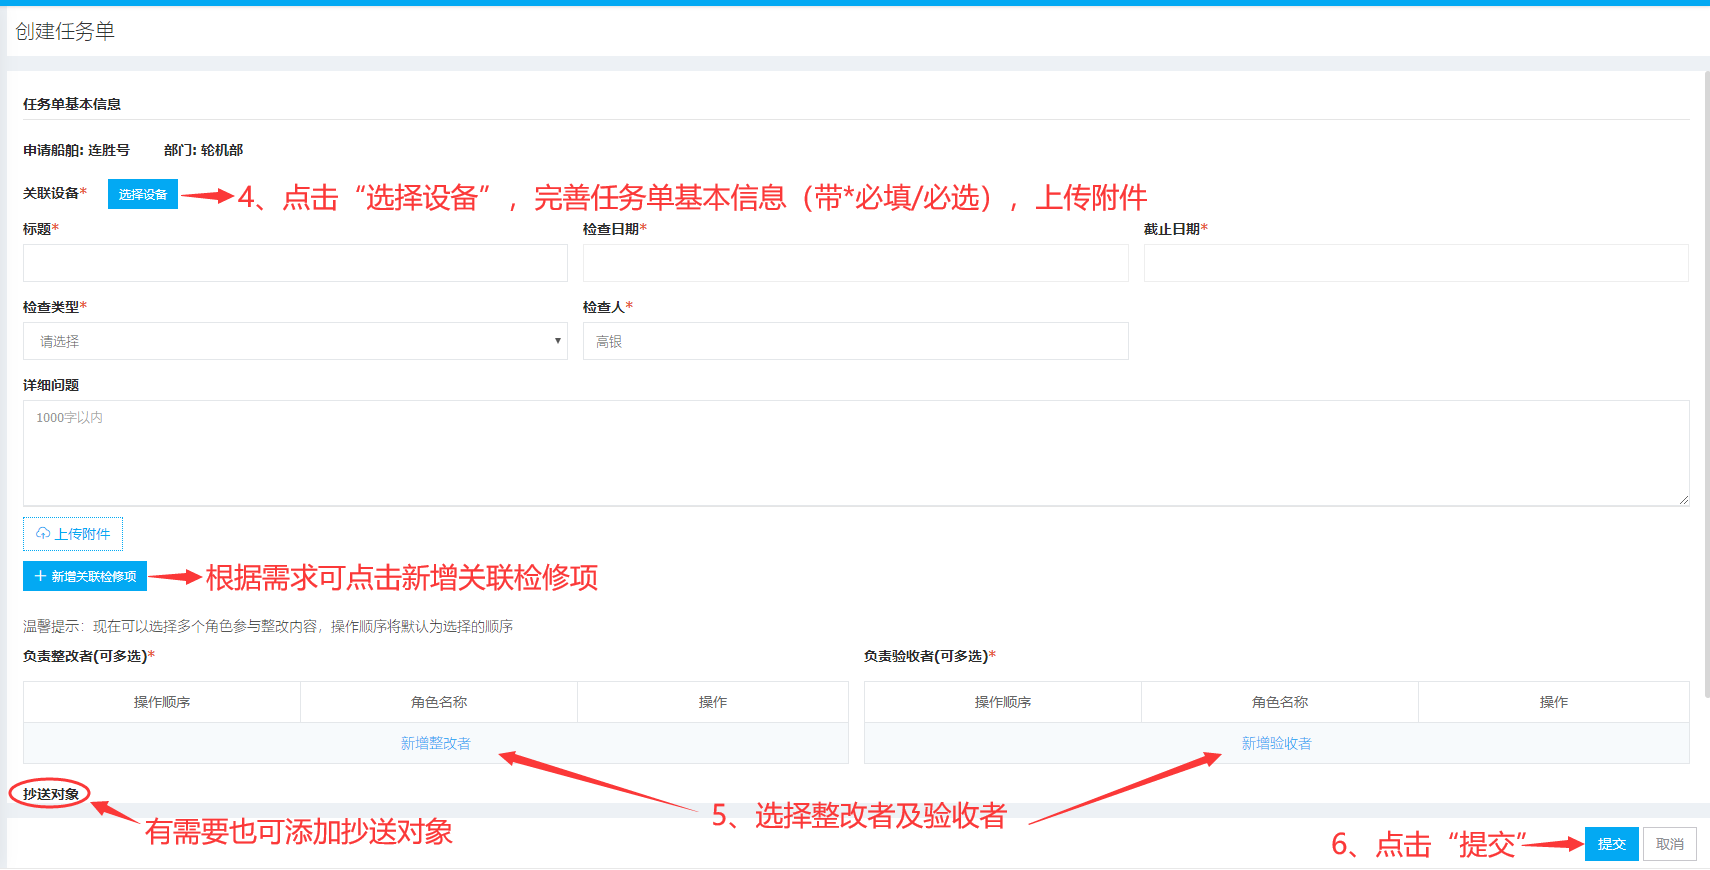The width and height of the screenshot is (1710, 870).
Task: Cancel the form with 取消
Action: pyautogui.click(x=1670, y=844)
